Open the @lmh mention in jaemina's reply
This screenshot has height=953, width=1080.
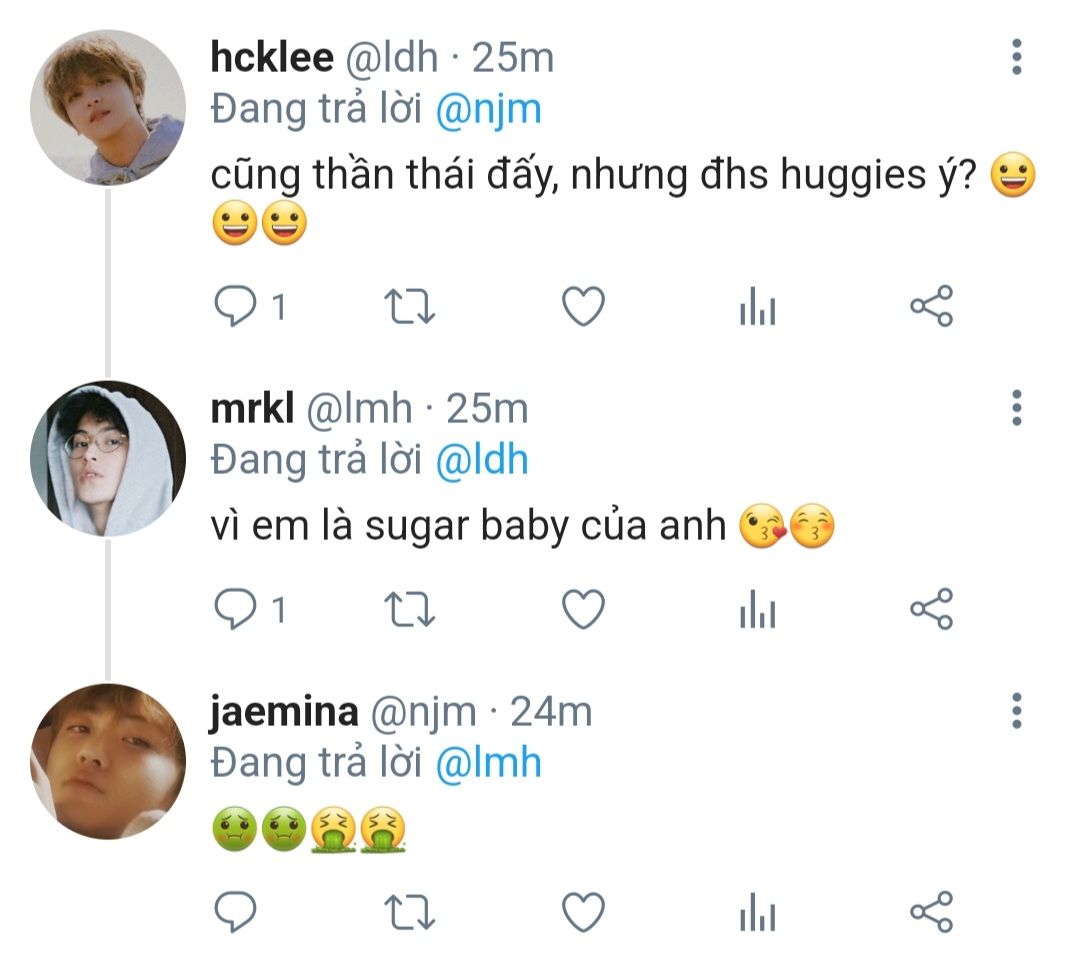(489, 763)
